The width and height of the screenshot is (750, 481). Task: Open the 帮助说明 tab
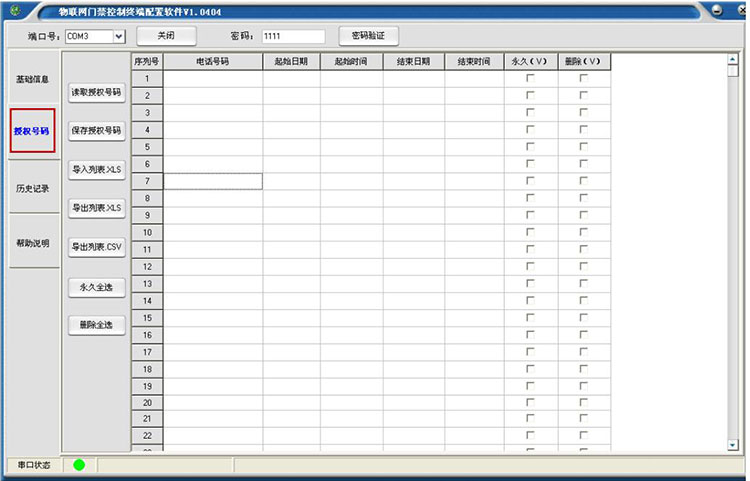coord(32,243)
